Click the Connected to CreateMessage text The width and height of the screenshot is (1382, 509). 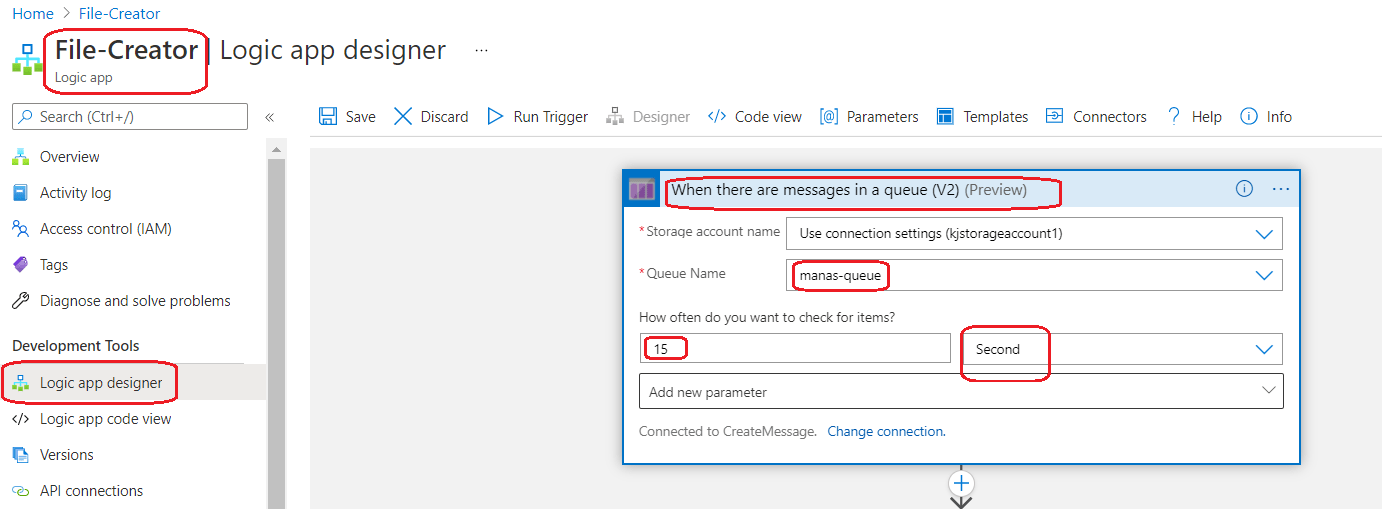728,432
